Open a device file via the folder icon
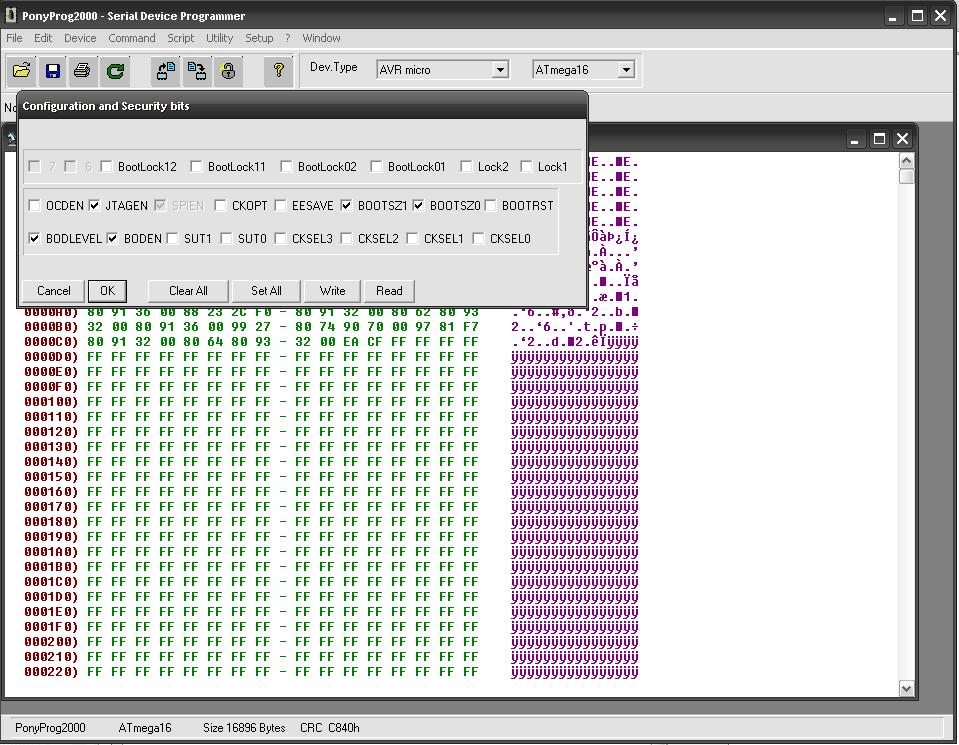The height and width of the screenshot is (745, 959). pos(21,71)
